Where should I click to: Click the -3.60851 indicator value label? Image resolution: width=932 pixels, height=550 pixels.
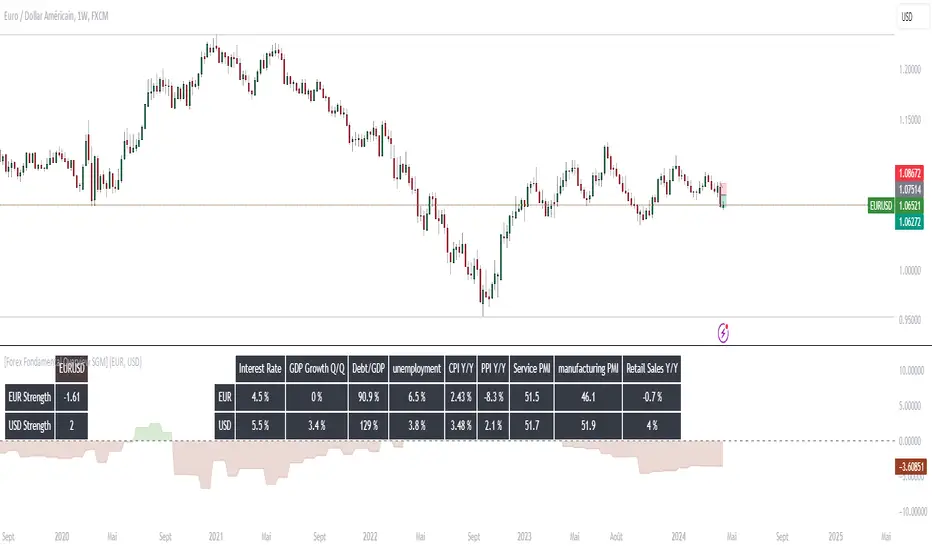click(909, 465)
